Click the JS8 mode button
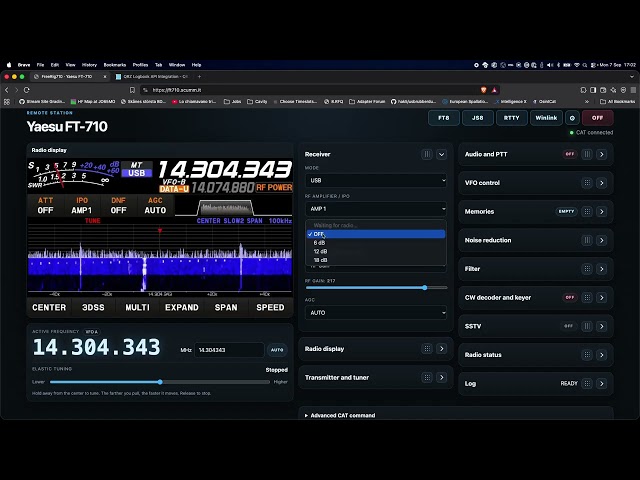640x480 pixels. (x=478, y=118)
